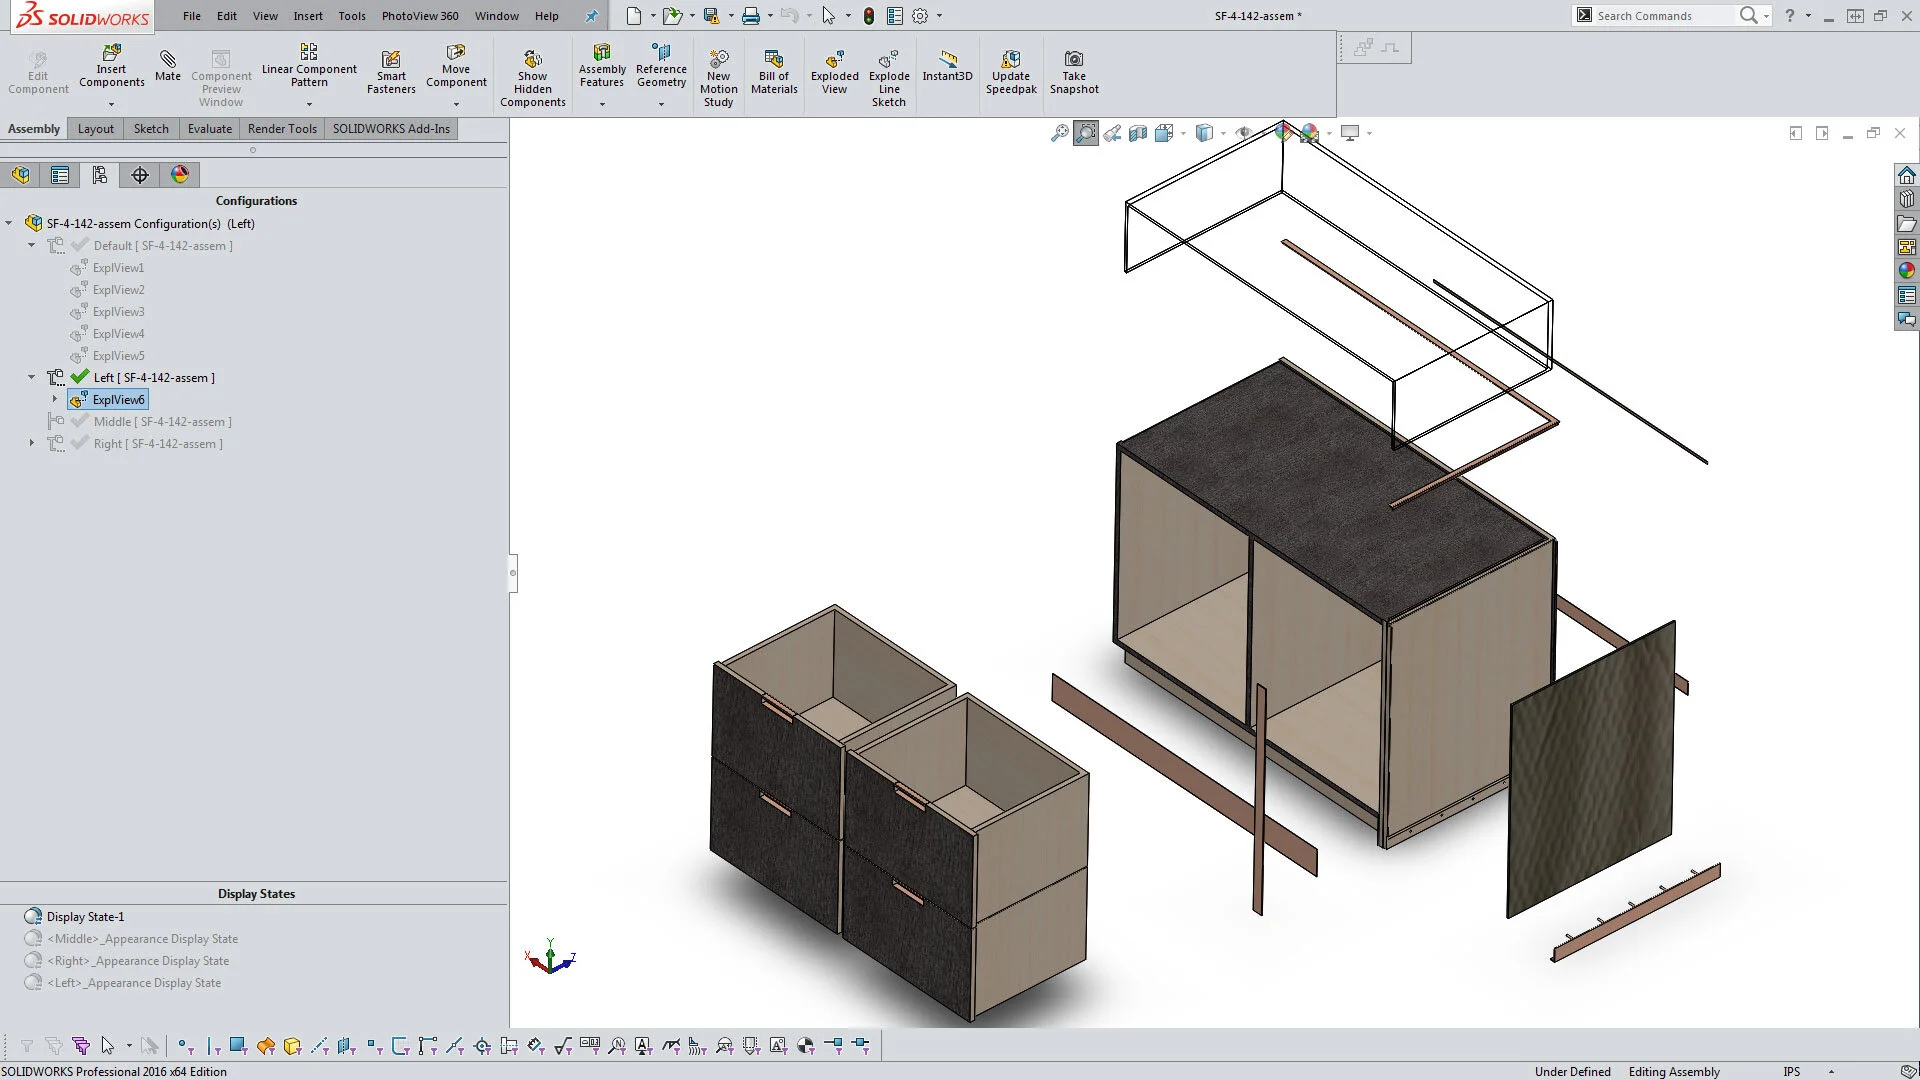Image resolution: width=1920 pixels, height=1080 pixels.
Task: Click Zoom to Area magnifier icon
Action: point(1086,133)
